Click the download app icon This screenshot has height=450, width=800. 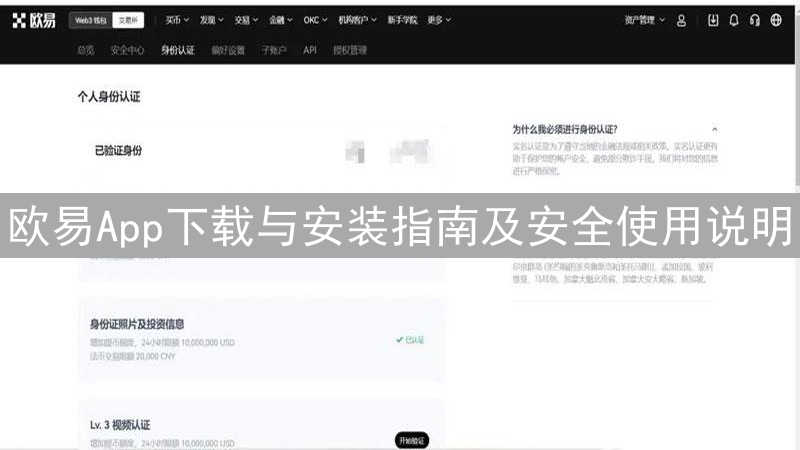713,20
